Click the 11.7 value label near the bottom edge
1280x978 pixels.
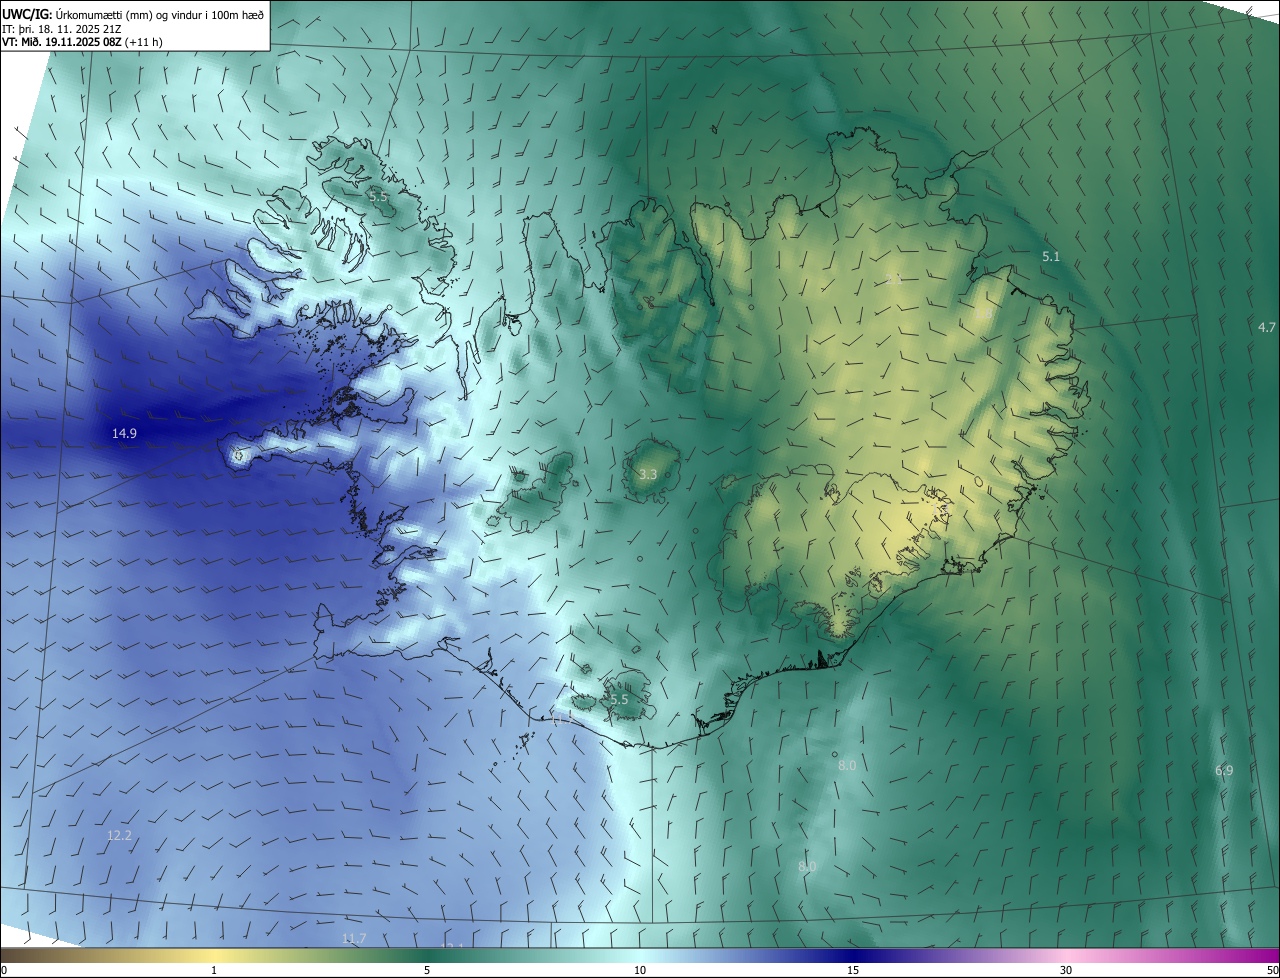pyautogui.click(x=354, y=938)
